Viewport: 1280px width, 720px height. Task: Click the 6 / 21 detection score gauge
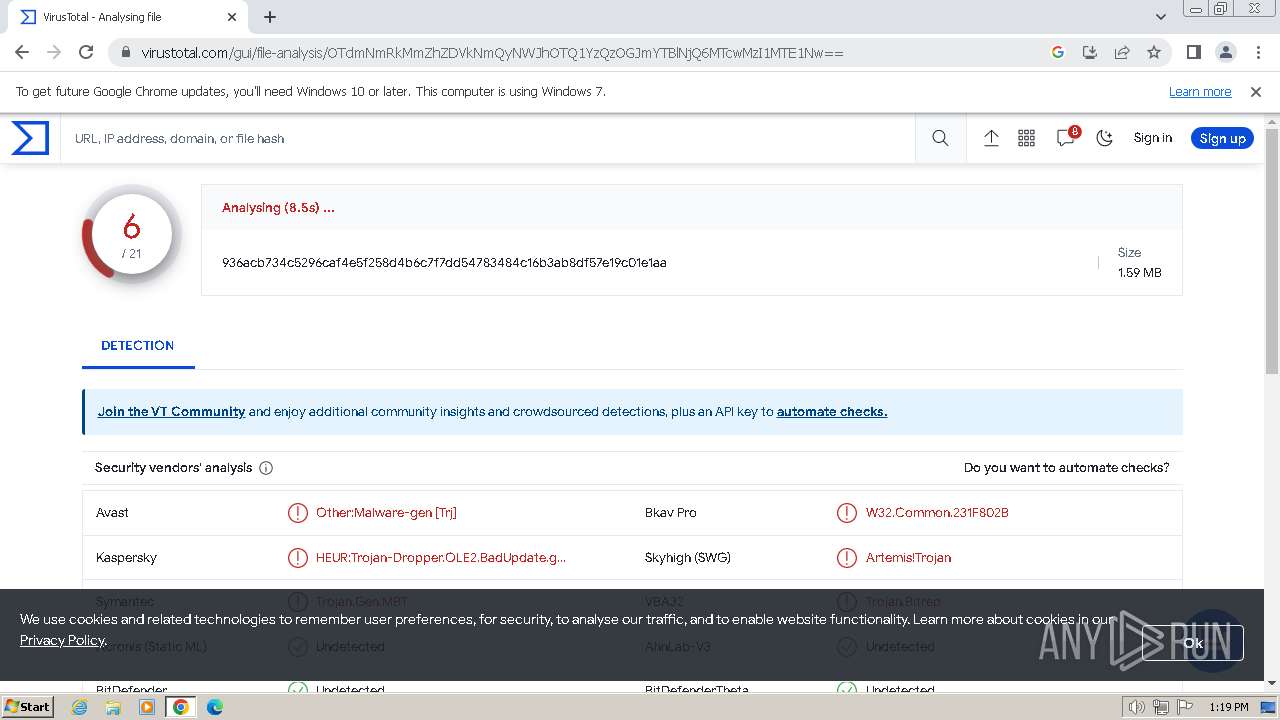[131, 235]
